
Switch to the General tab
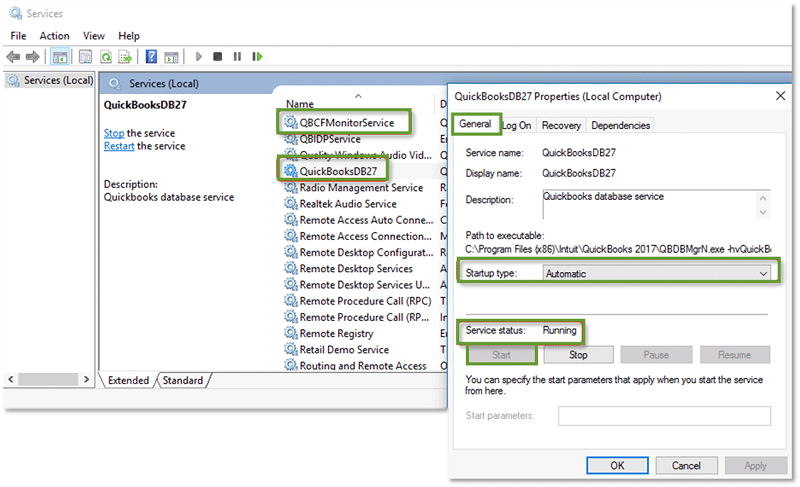pyautogui.click(x=475, y=124)
